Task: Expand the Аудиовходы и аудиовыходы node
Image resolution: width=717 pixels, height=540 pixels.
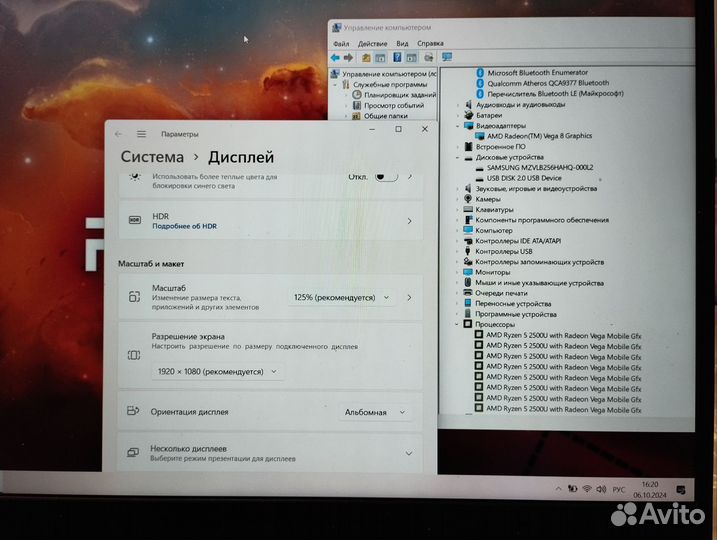Action: pyautogui.click(x=458, y=105)
